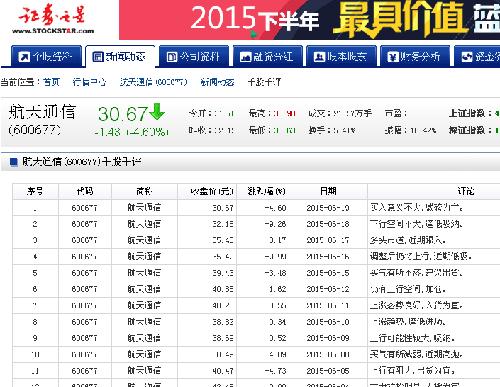Click 航天通信(600677) breadcrumb link

pyautogui.click(x=154, y=82)
